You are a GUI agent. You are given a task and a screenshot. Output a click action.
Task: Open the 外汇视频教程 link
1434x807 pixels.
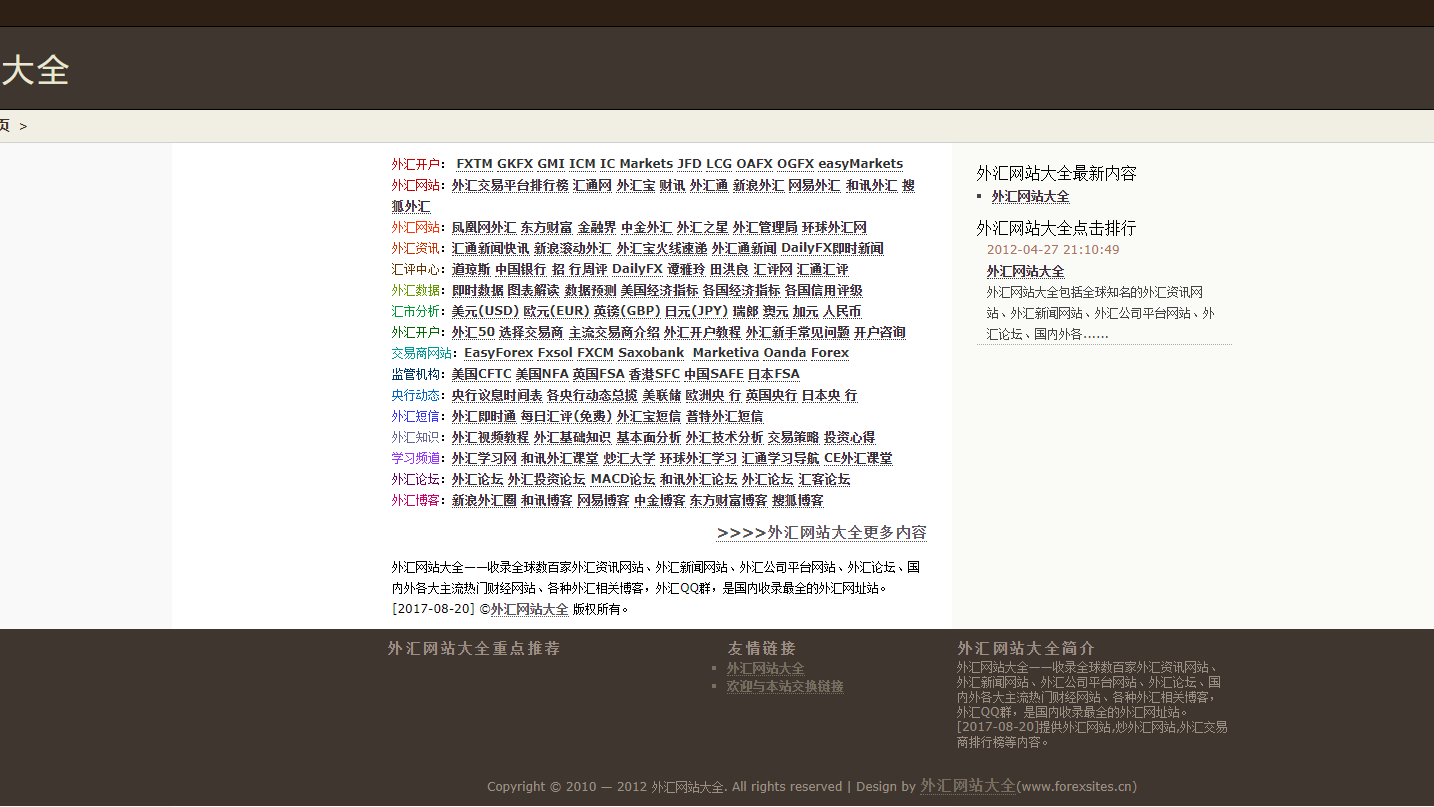(490, 437)
